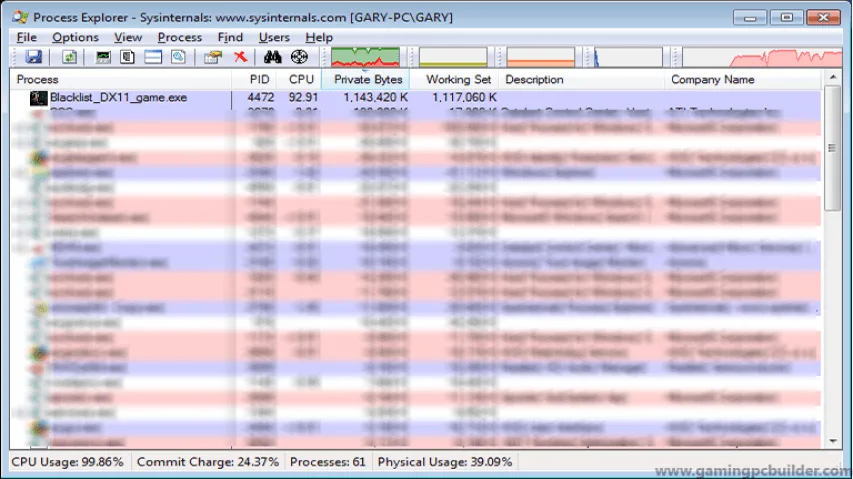This screenshot has height=479, width=853.
Task: Click the green CPU usage mini graph
Action: [365, 57]
